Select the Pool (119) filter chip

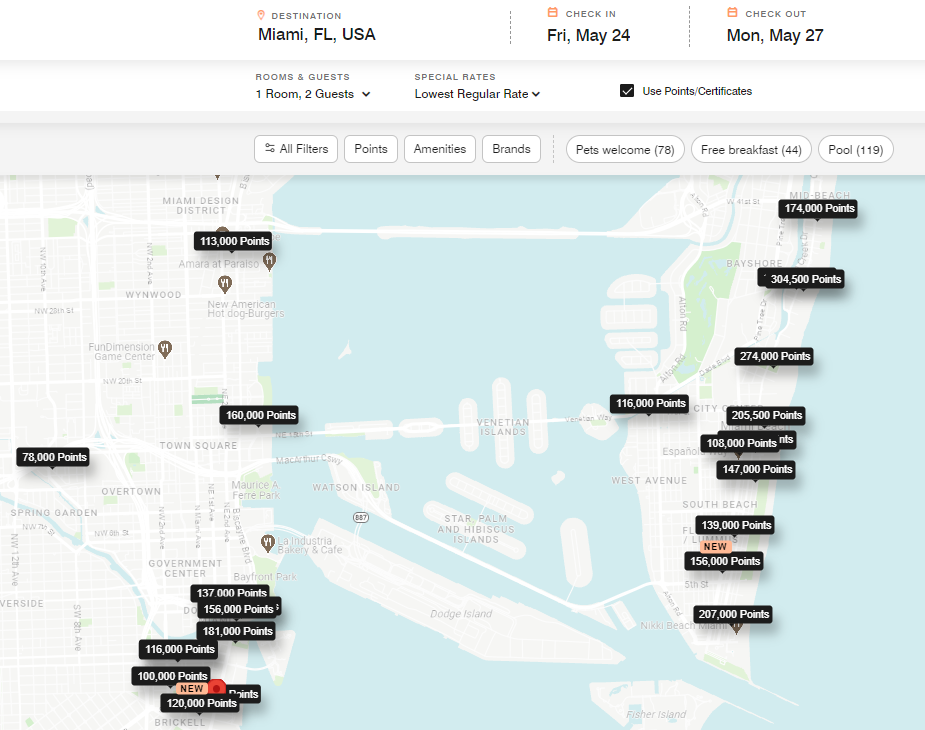(855, 150)
